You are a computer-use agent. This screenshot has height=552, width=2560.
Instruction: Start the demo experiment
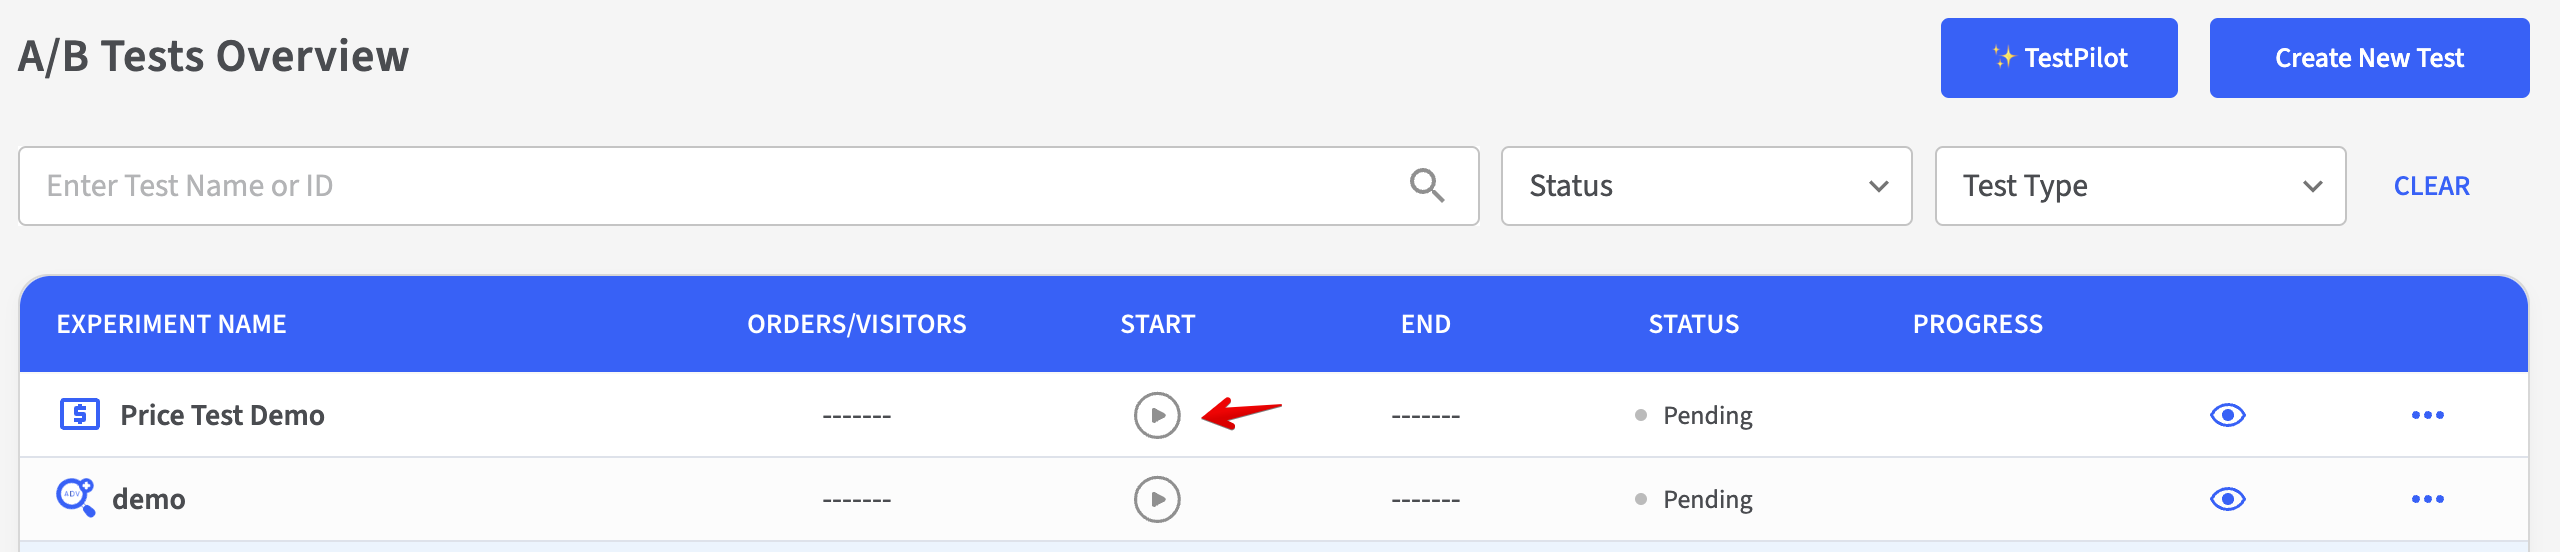(x=1157, y=499)
